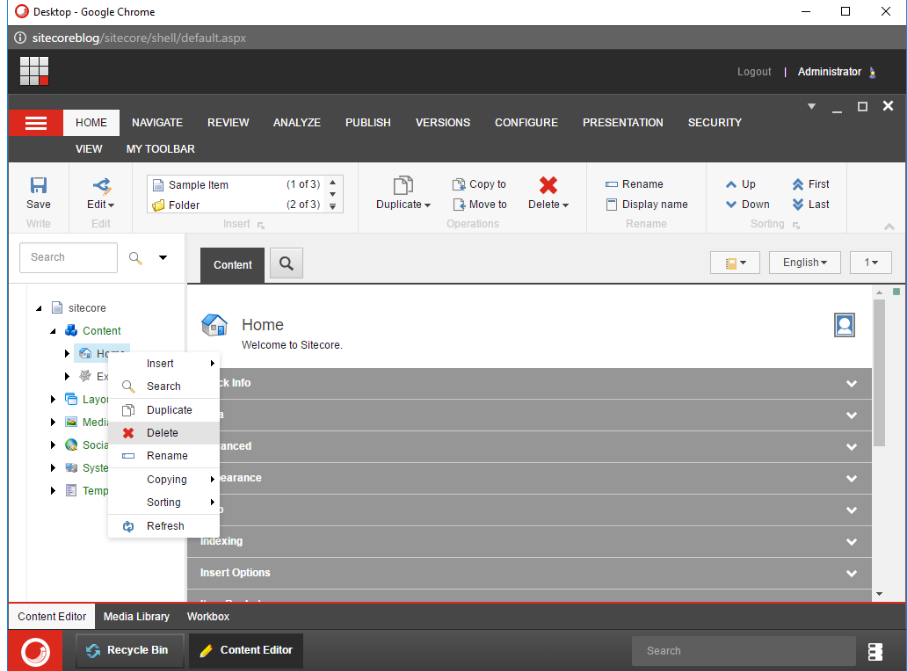Image resolution: width=907 pixels, height=671 pixels.
Task: Expand the Indexing section
Action: 529,541
